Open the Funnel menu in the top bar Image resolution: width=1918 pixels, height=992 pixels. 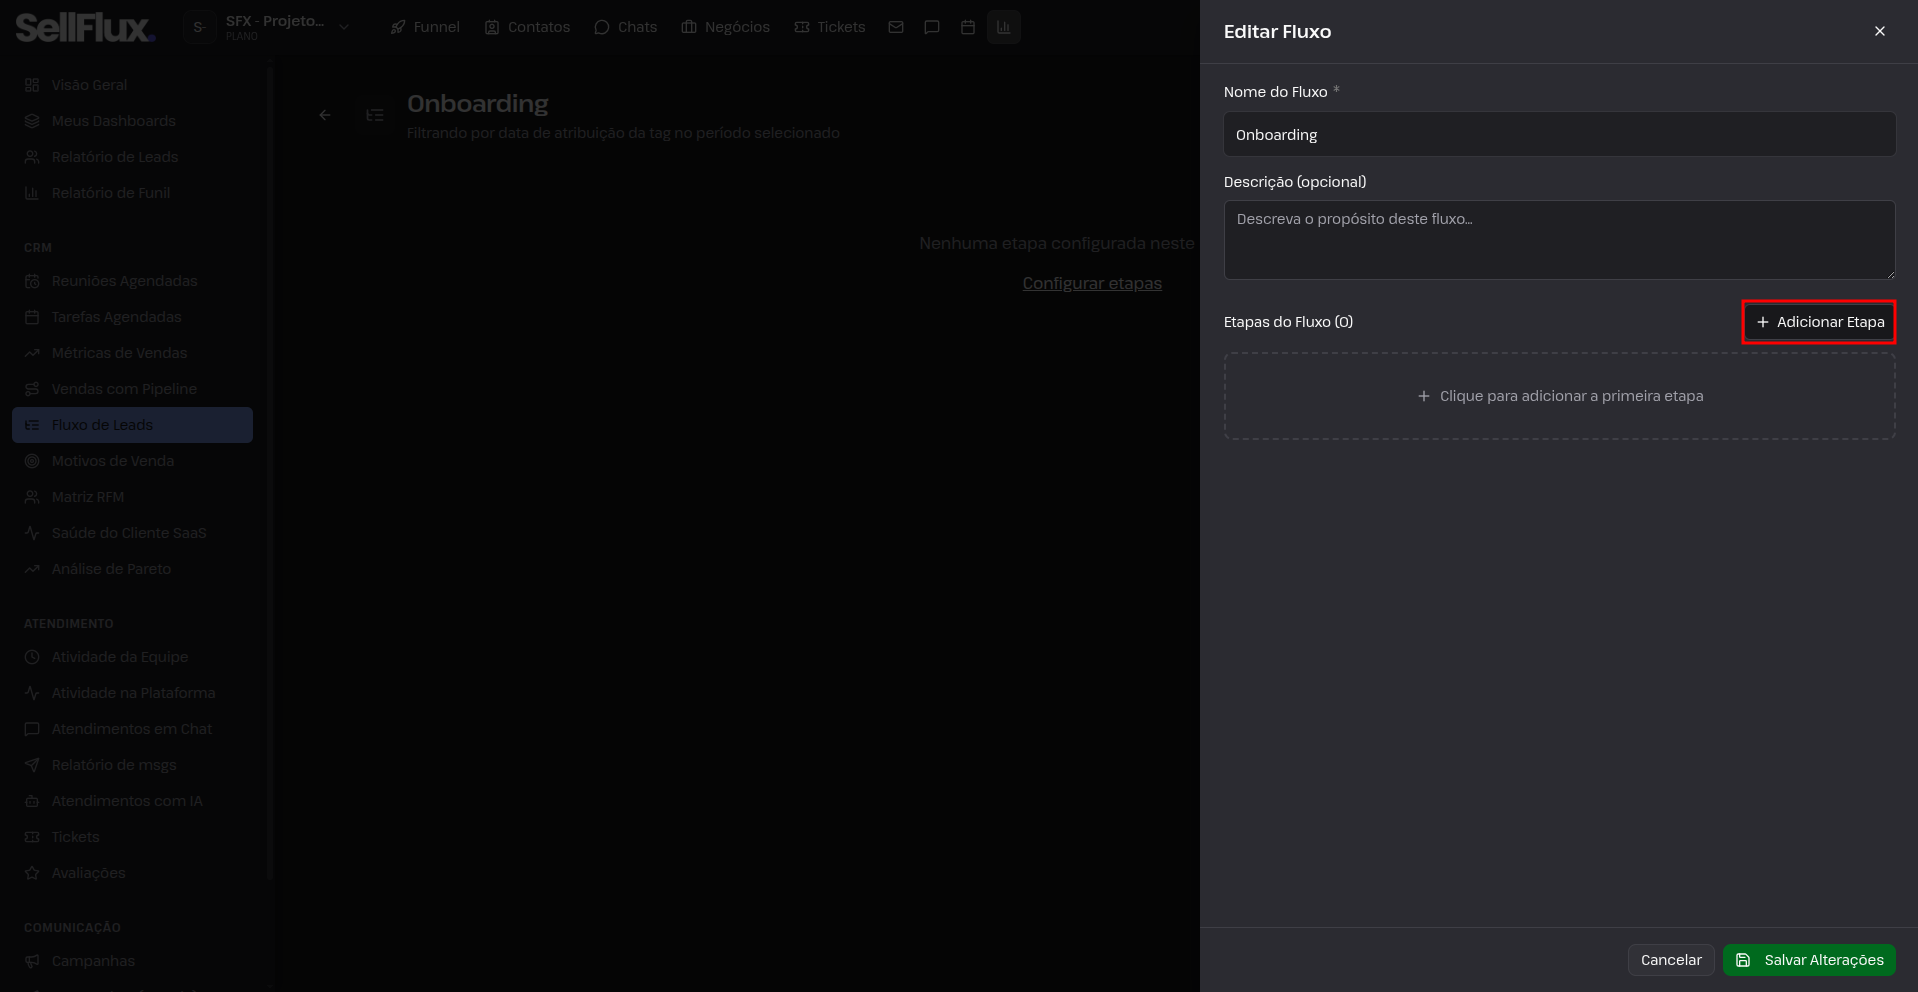[425, 27]
